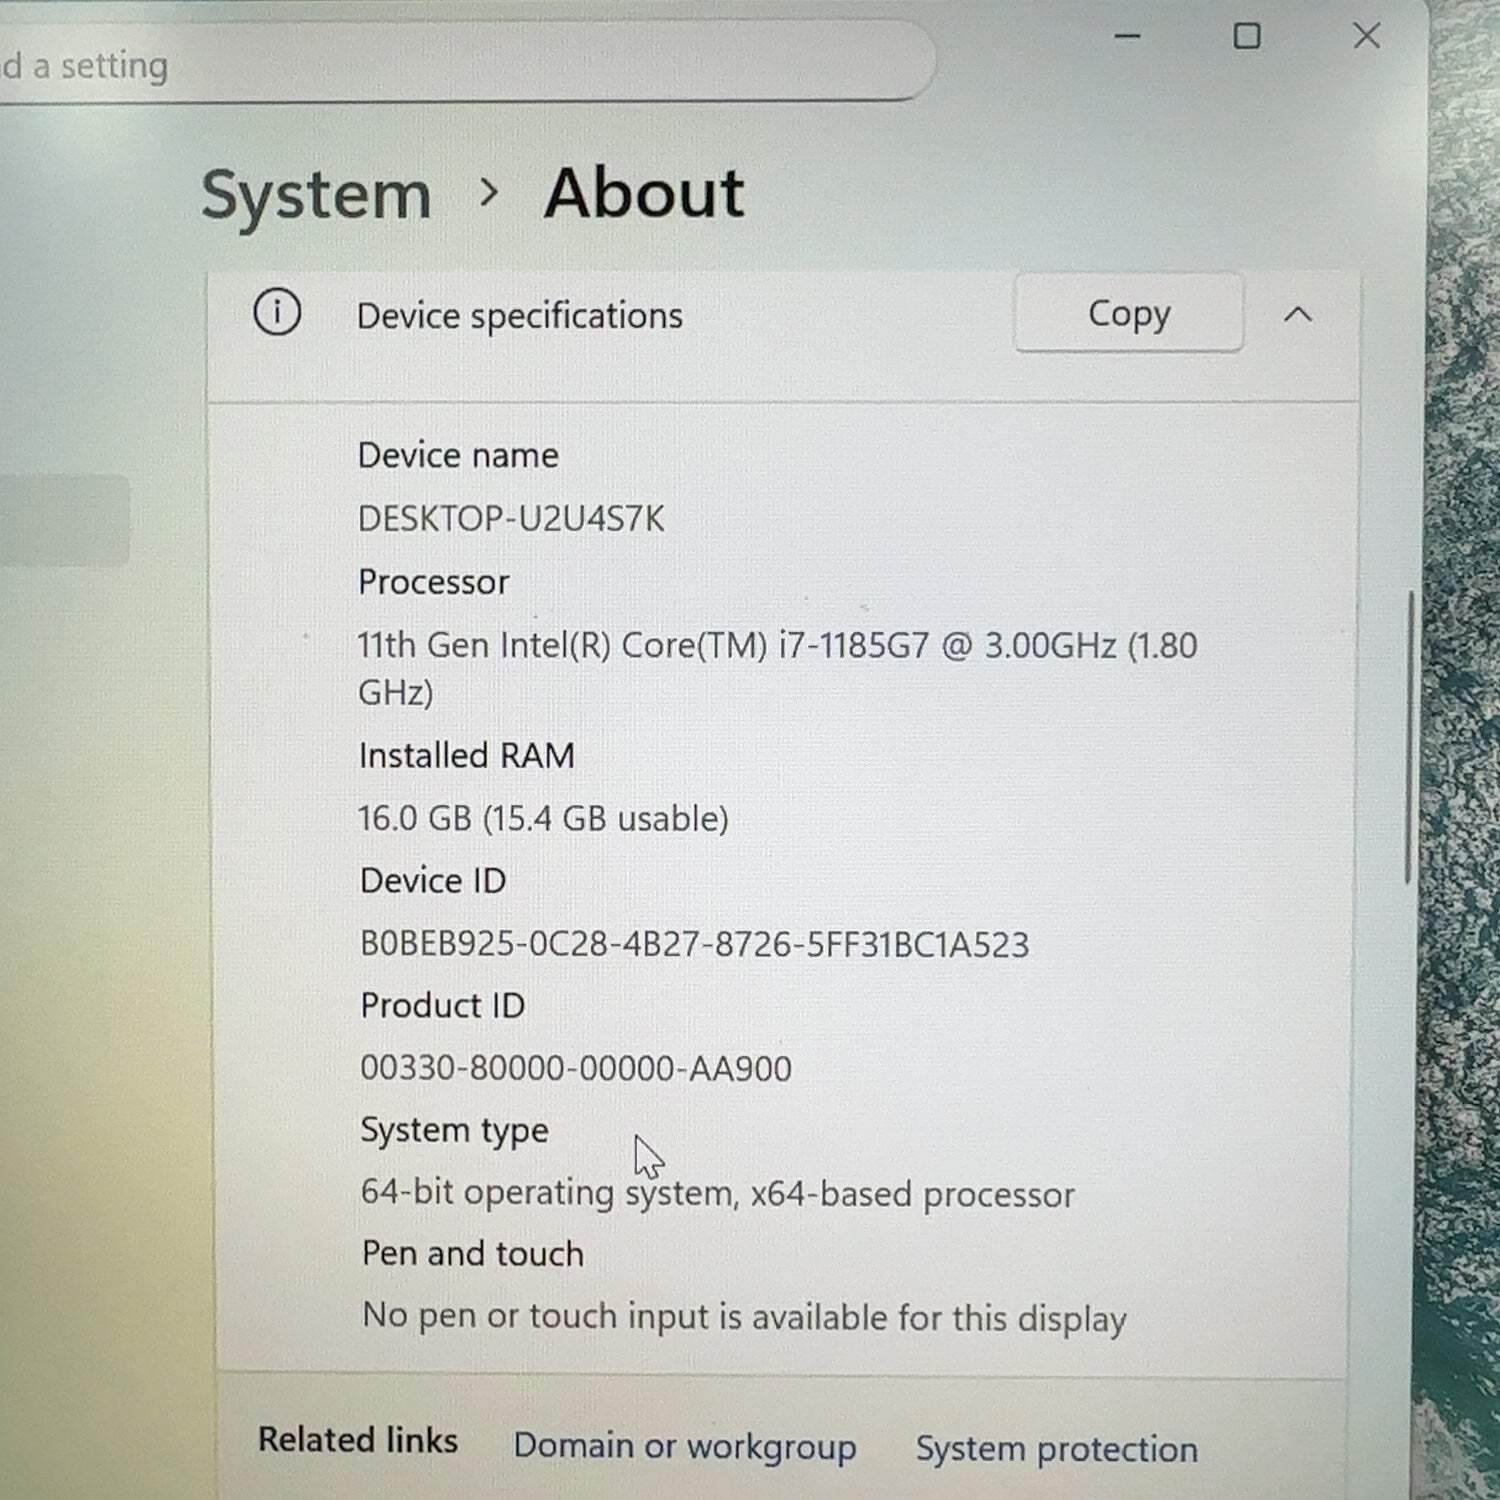Click the Device name label

(x=458, y=456)
